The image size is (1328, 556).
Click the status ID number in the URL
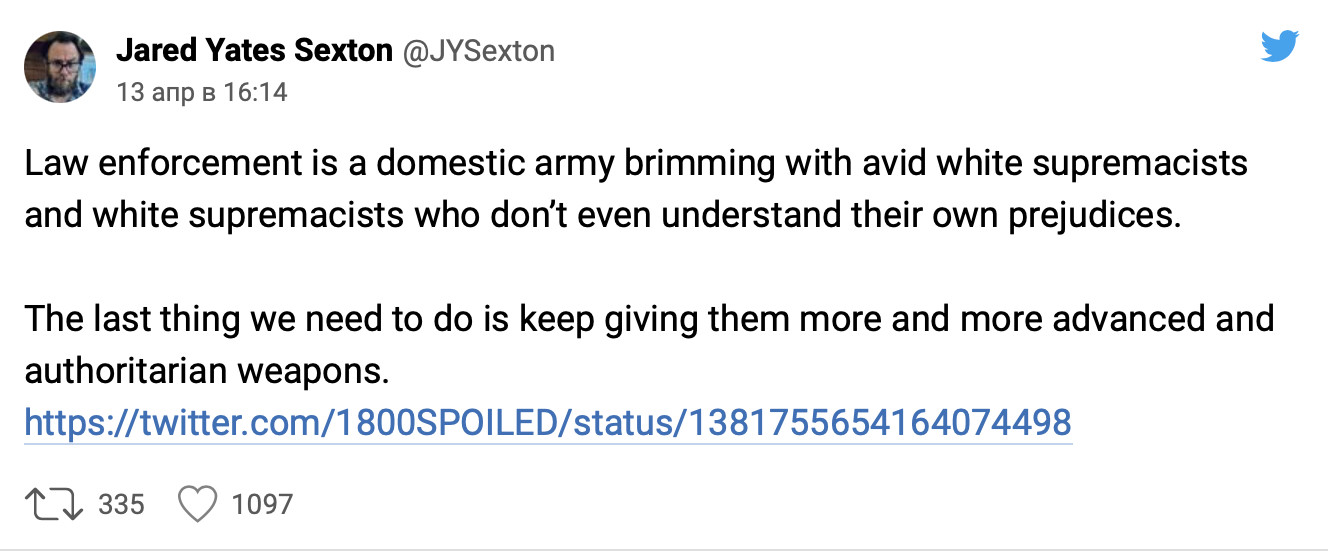click(875, 422)
